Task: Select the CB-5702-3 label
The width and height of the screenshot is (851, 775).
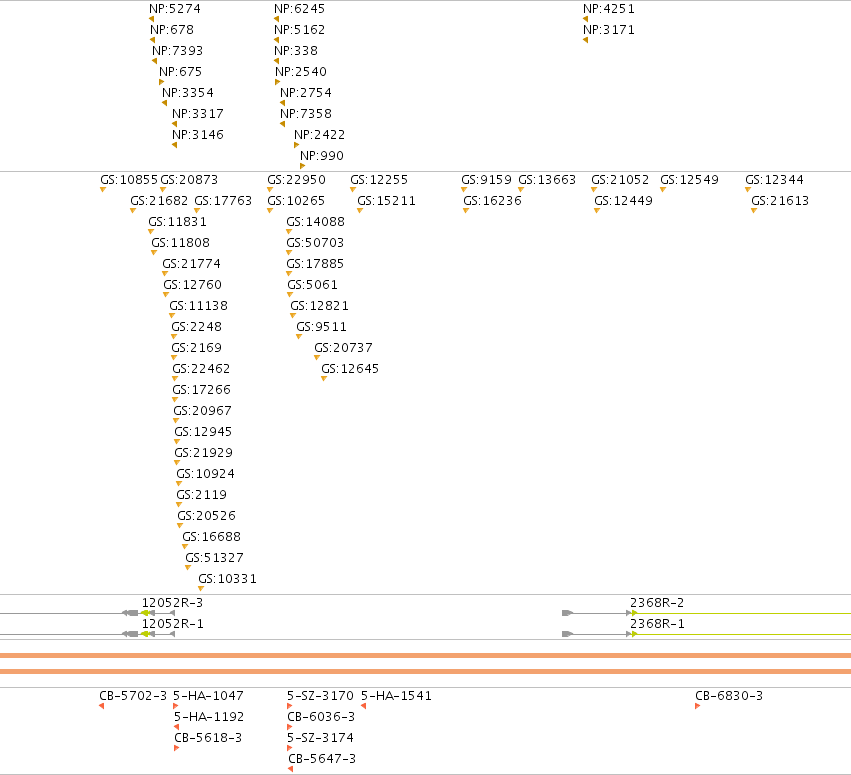Action: pos(133,696)
